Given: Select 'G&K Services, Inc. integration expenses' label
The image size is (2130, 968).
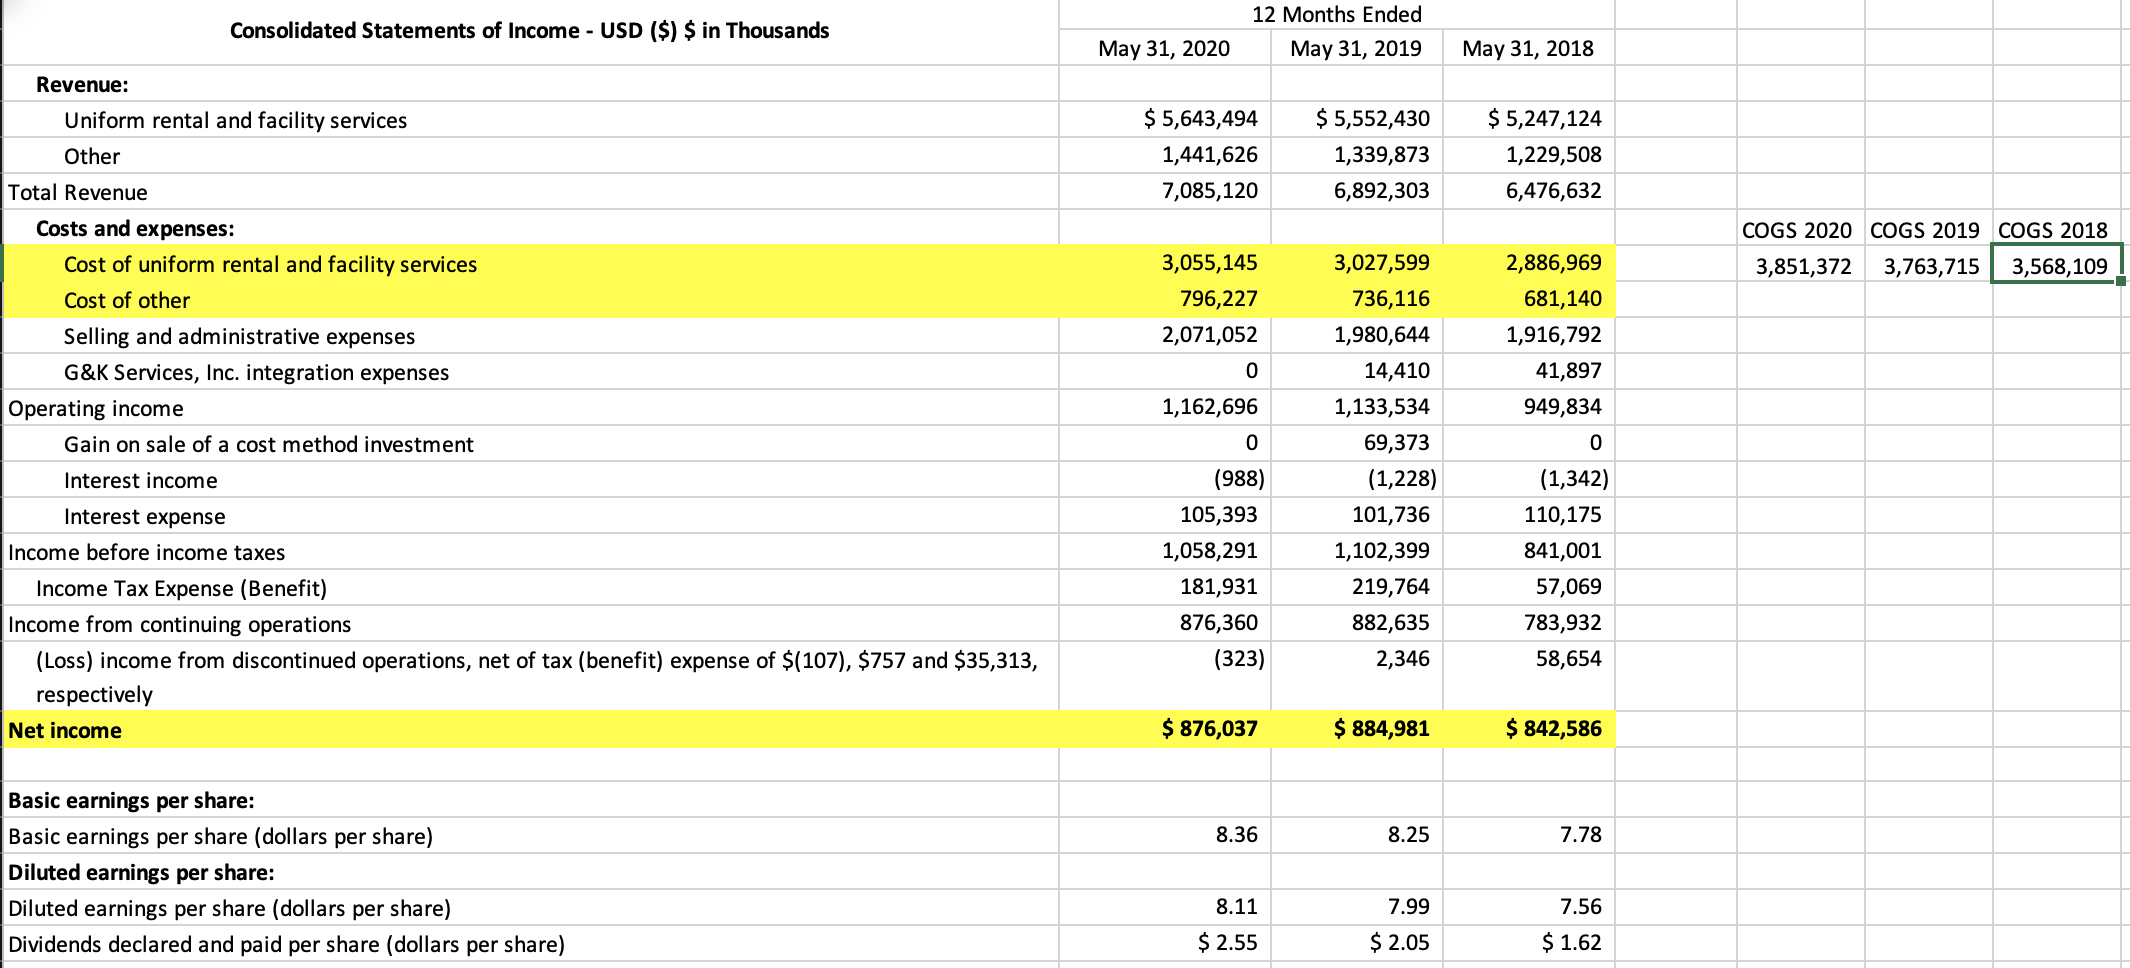Looking at the screenshot, I should [256, 372].
